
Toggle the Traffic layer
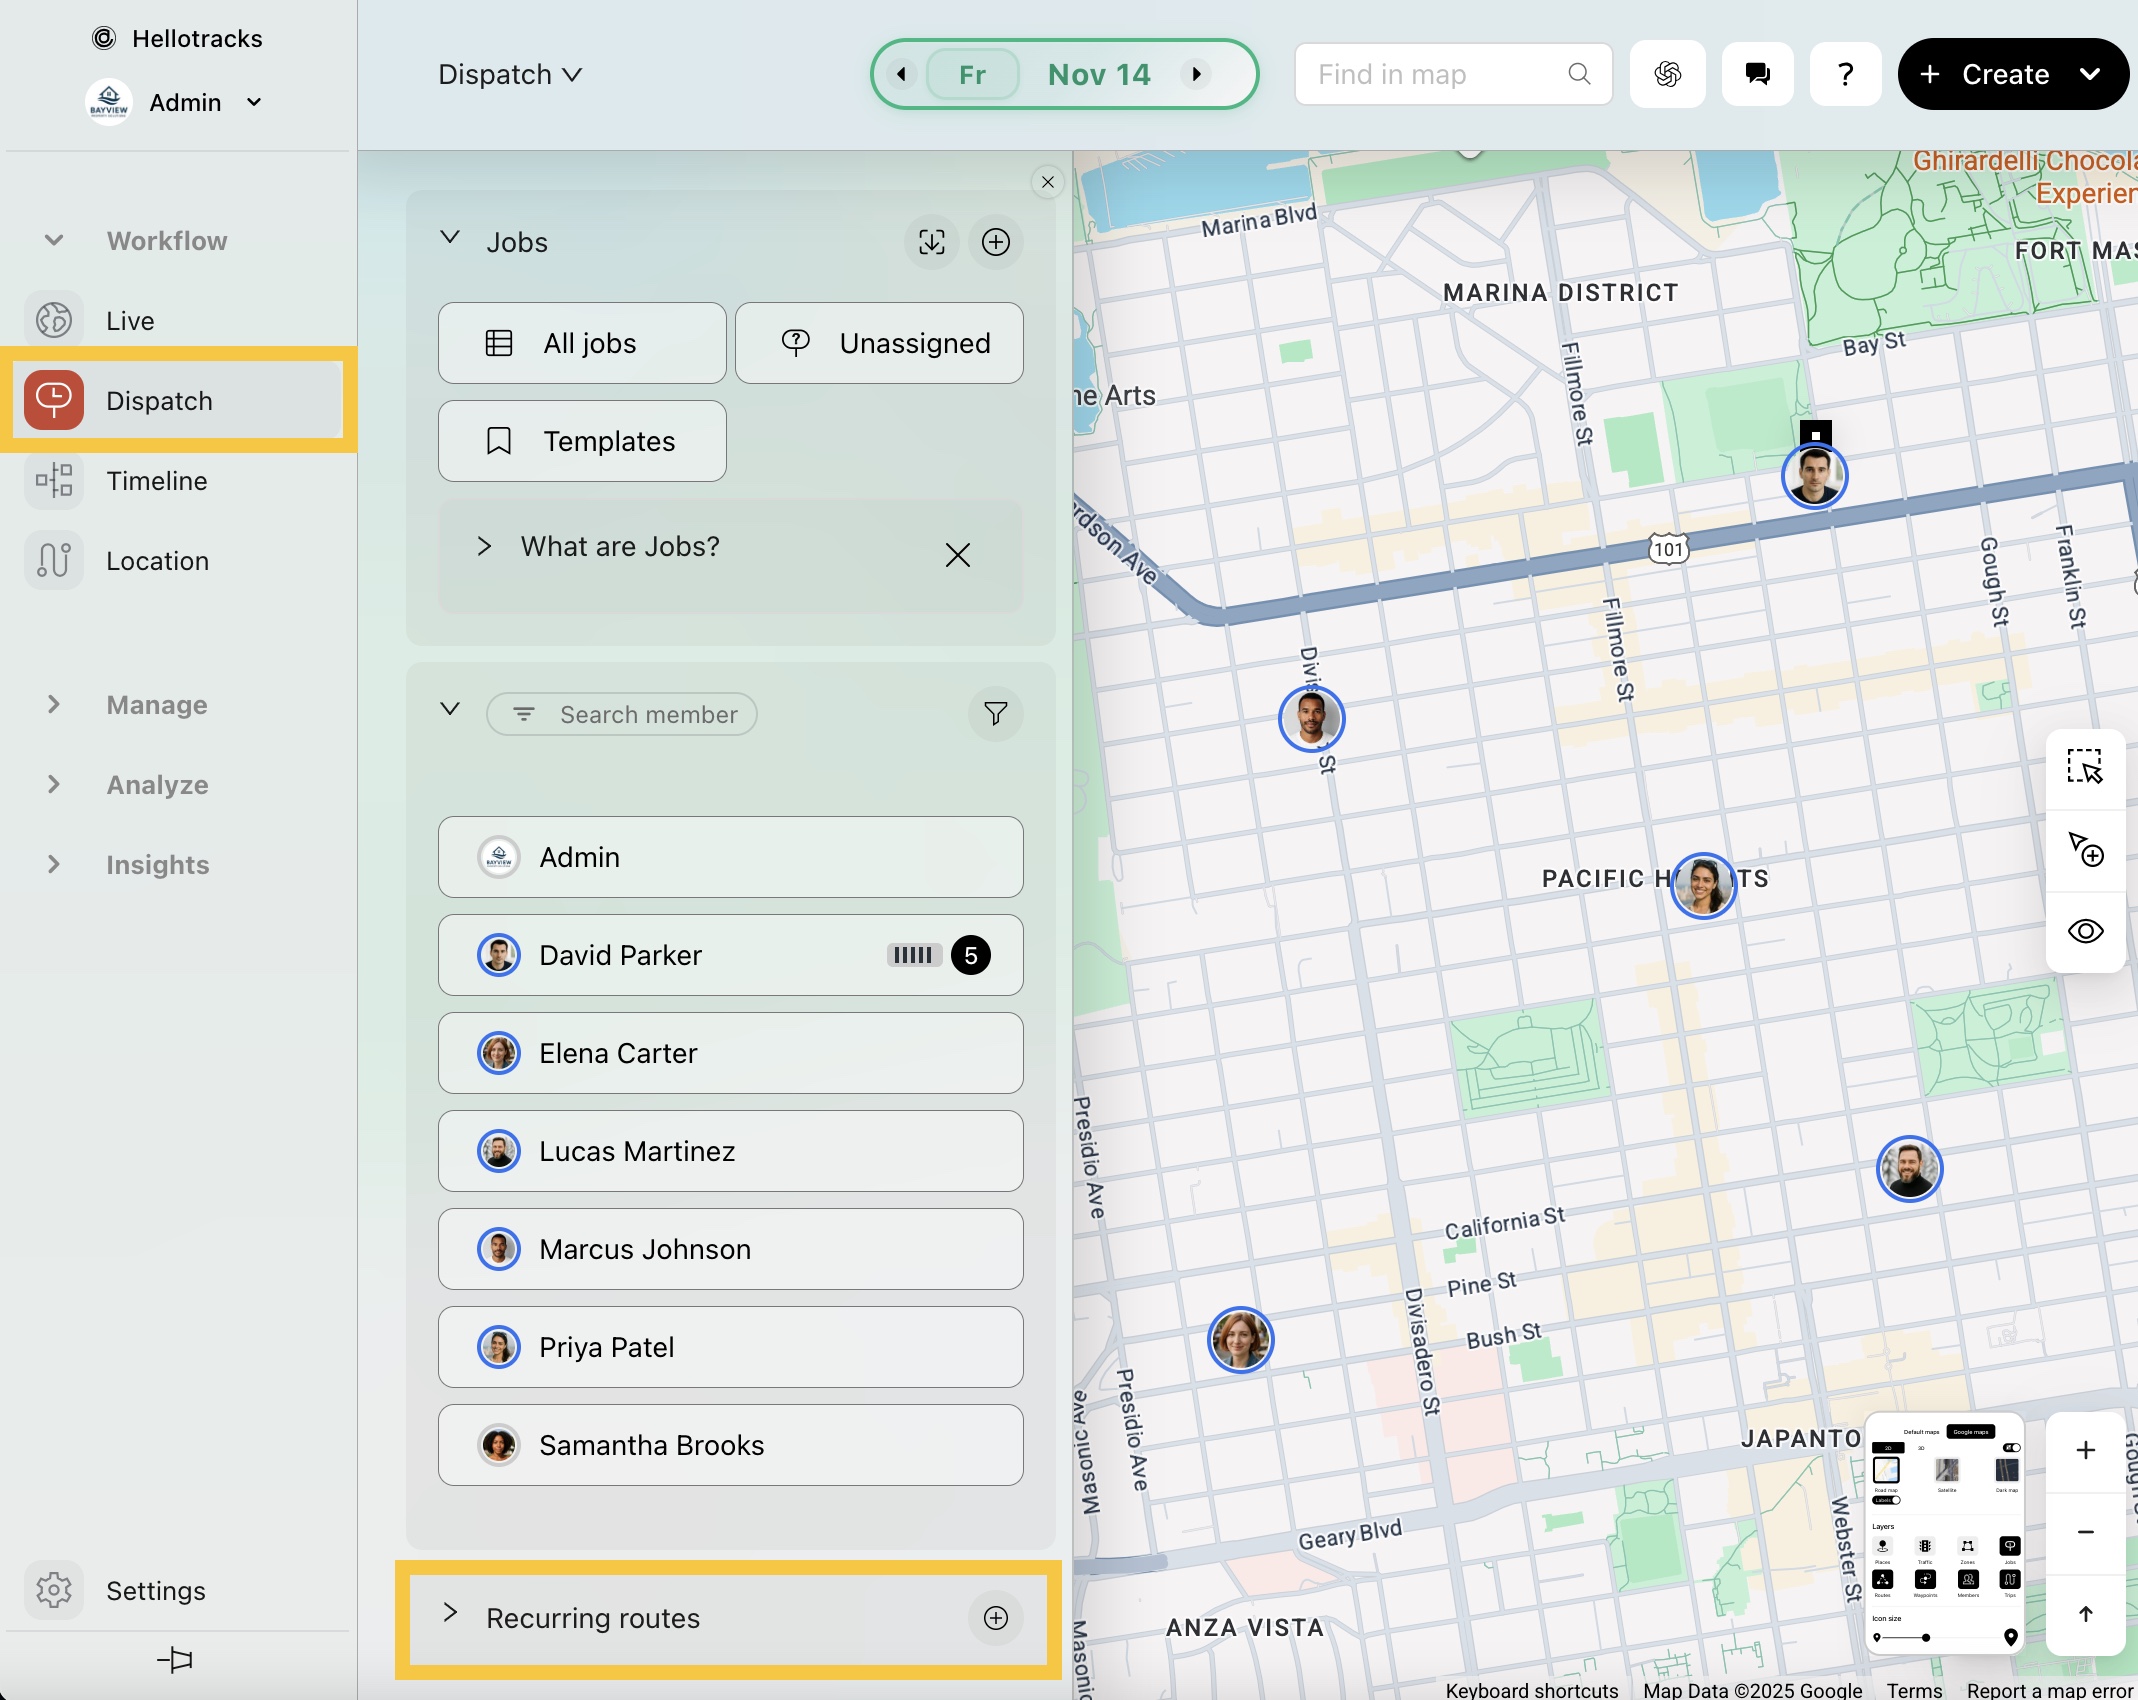(1925, 1547)
